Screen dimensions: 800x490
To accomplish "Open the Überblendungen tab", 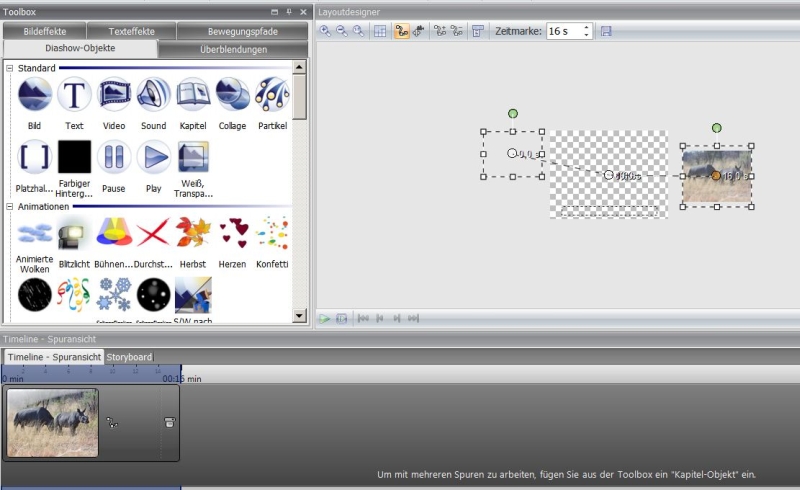I will pos(231,49).
